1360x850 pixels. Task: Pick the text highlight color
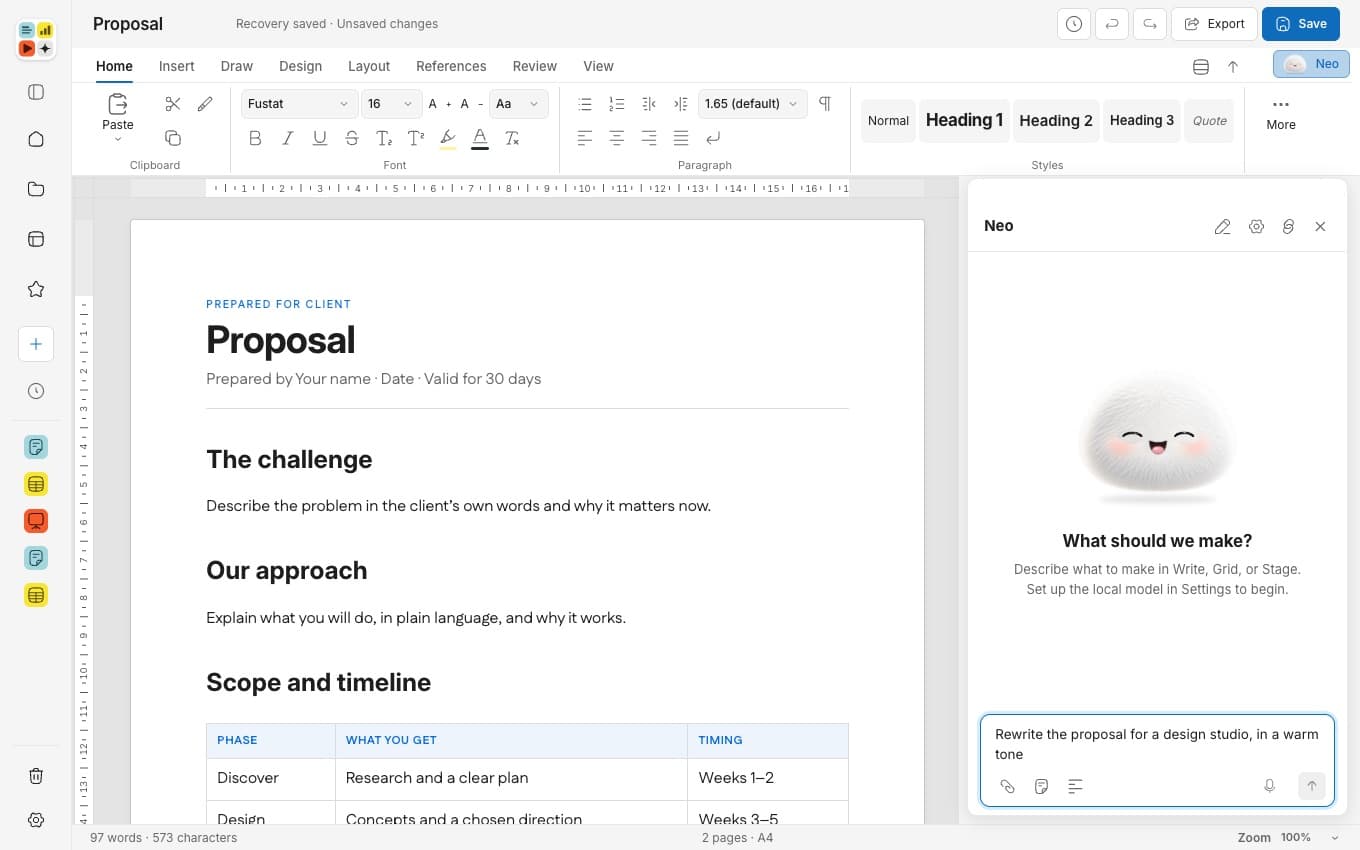coord(448,138)
